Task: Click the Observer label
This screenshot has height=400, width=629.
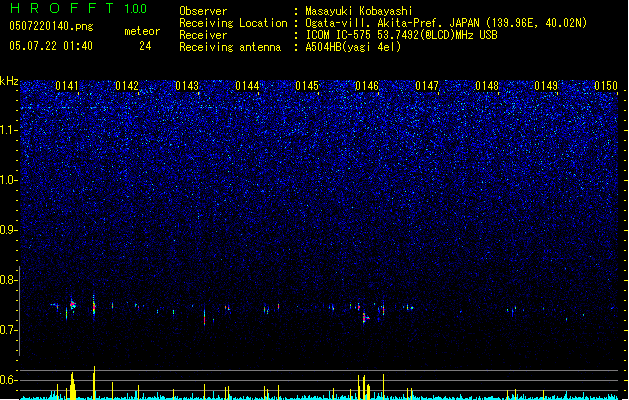Action: tap(203, 11)
